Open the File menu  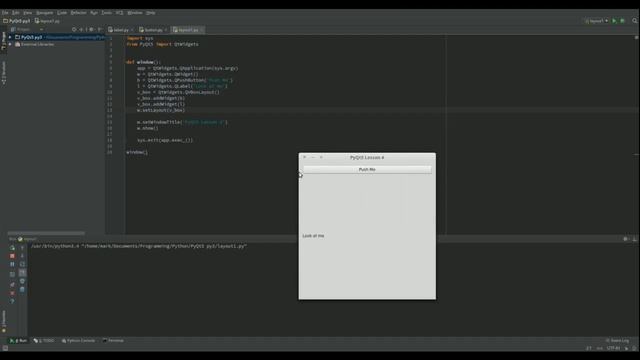pyautogui.click(x=5, y=13)
